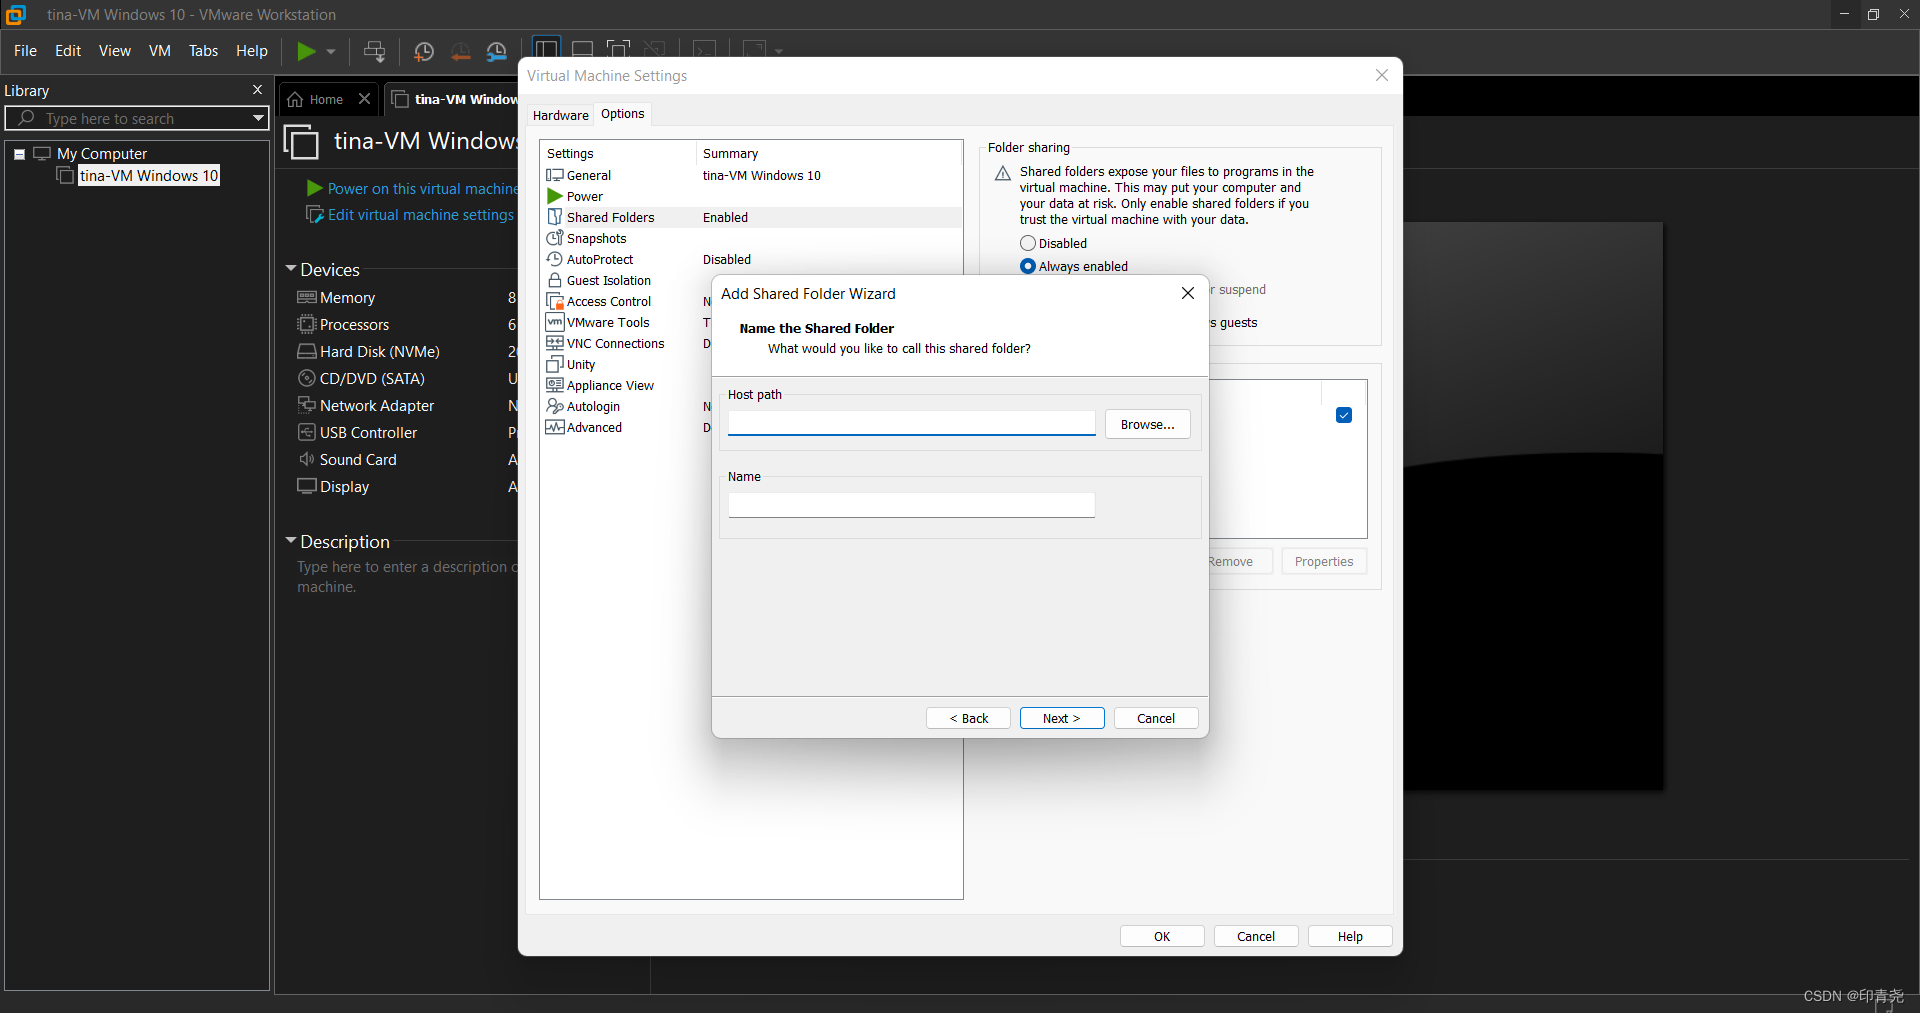Select AutoProtect in the settings list
Image resolution: width=1920 pixels, height=1013 pixels.
coord(599,259)
